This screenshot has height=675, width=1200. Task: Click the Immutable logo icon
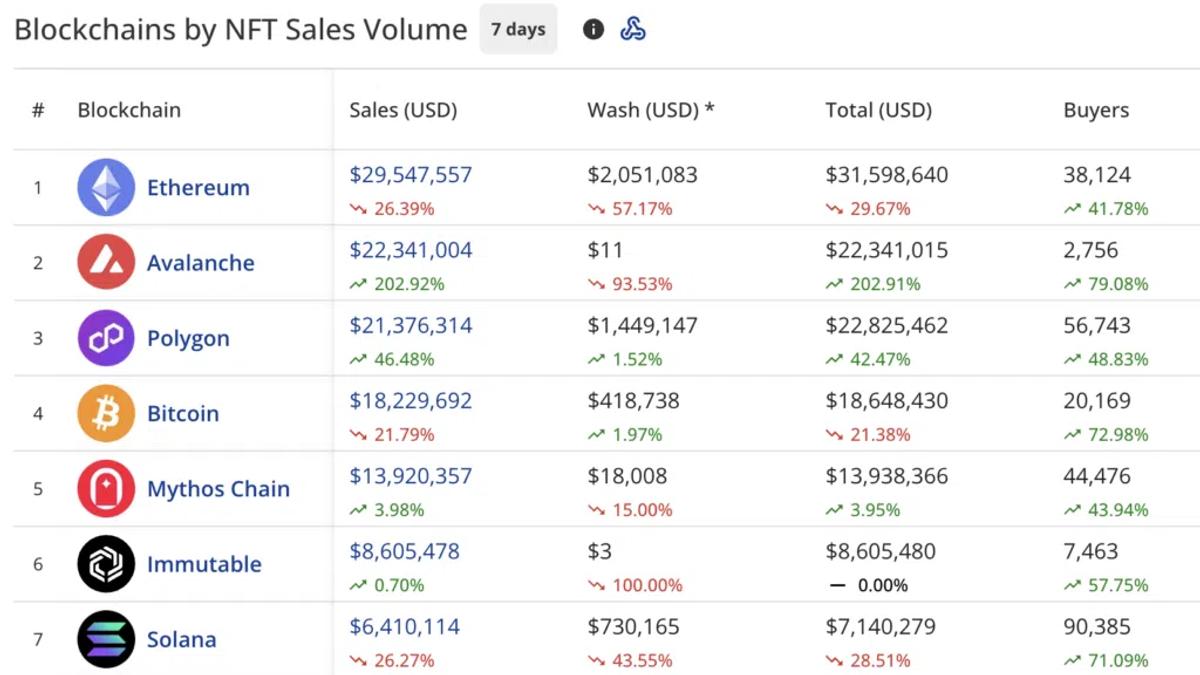[106, 564]
